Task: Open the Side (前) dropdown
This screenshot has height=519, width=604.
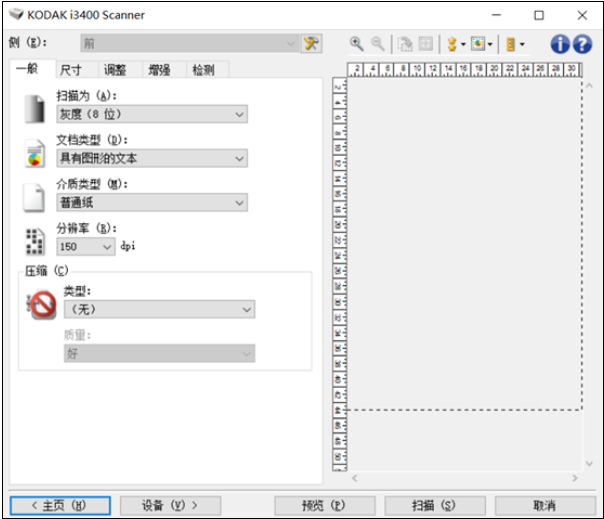Action: [190, 43]
